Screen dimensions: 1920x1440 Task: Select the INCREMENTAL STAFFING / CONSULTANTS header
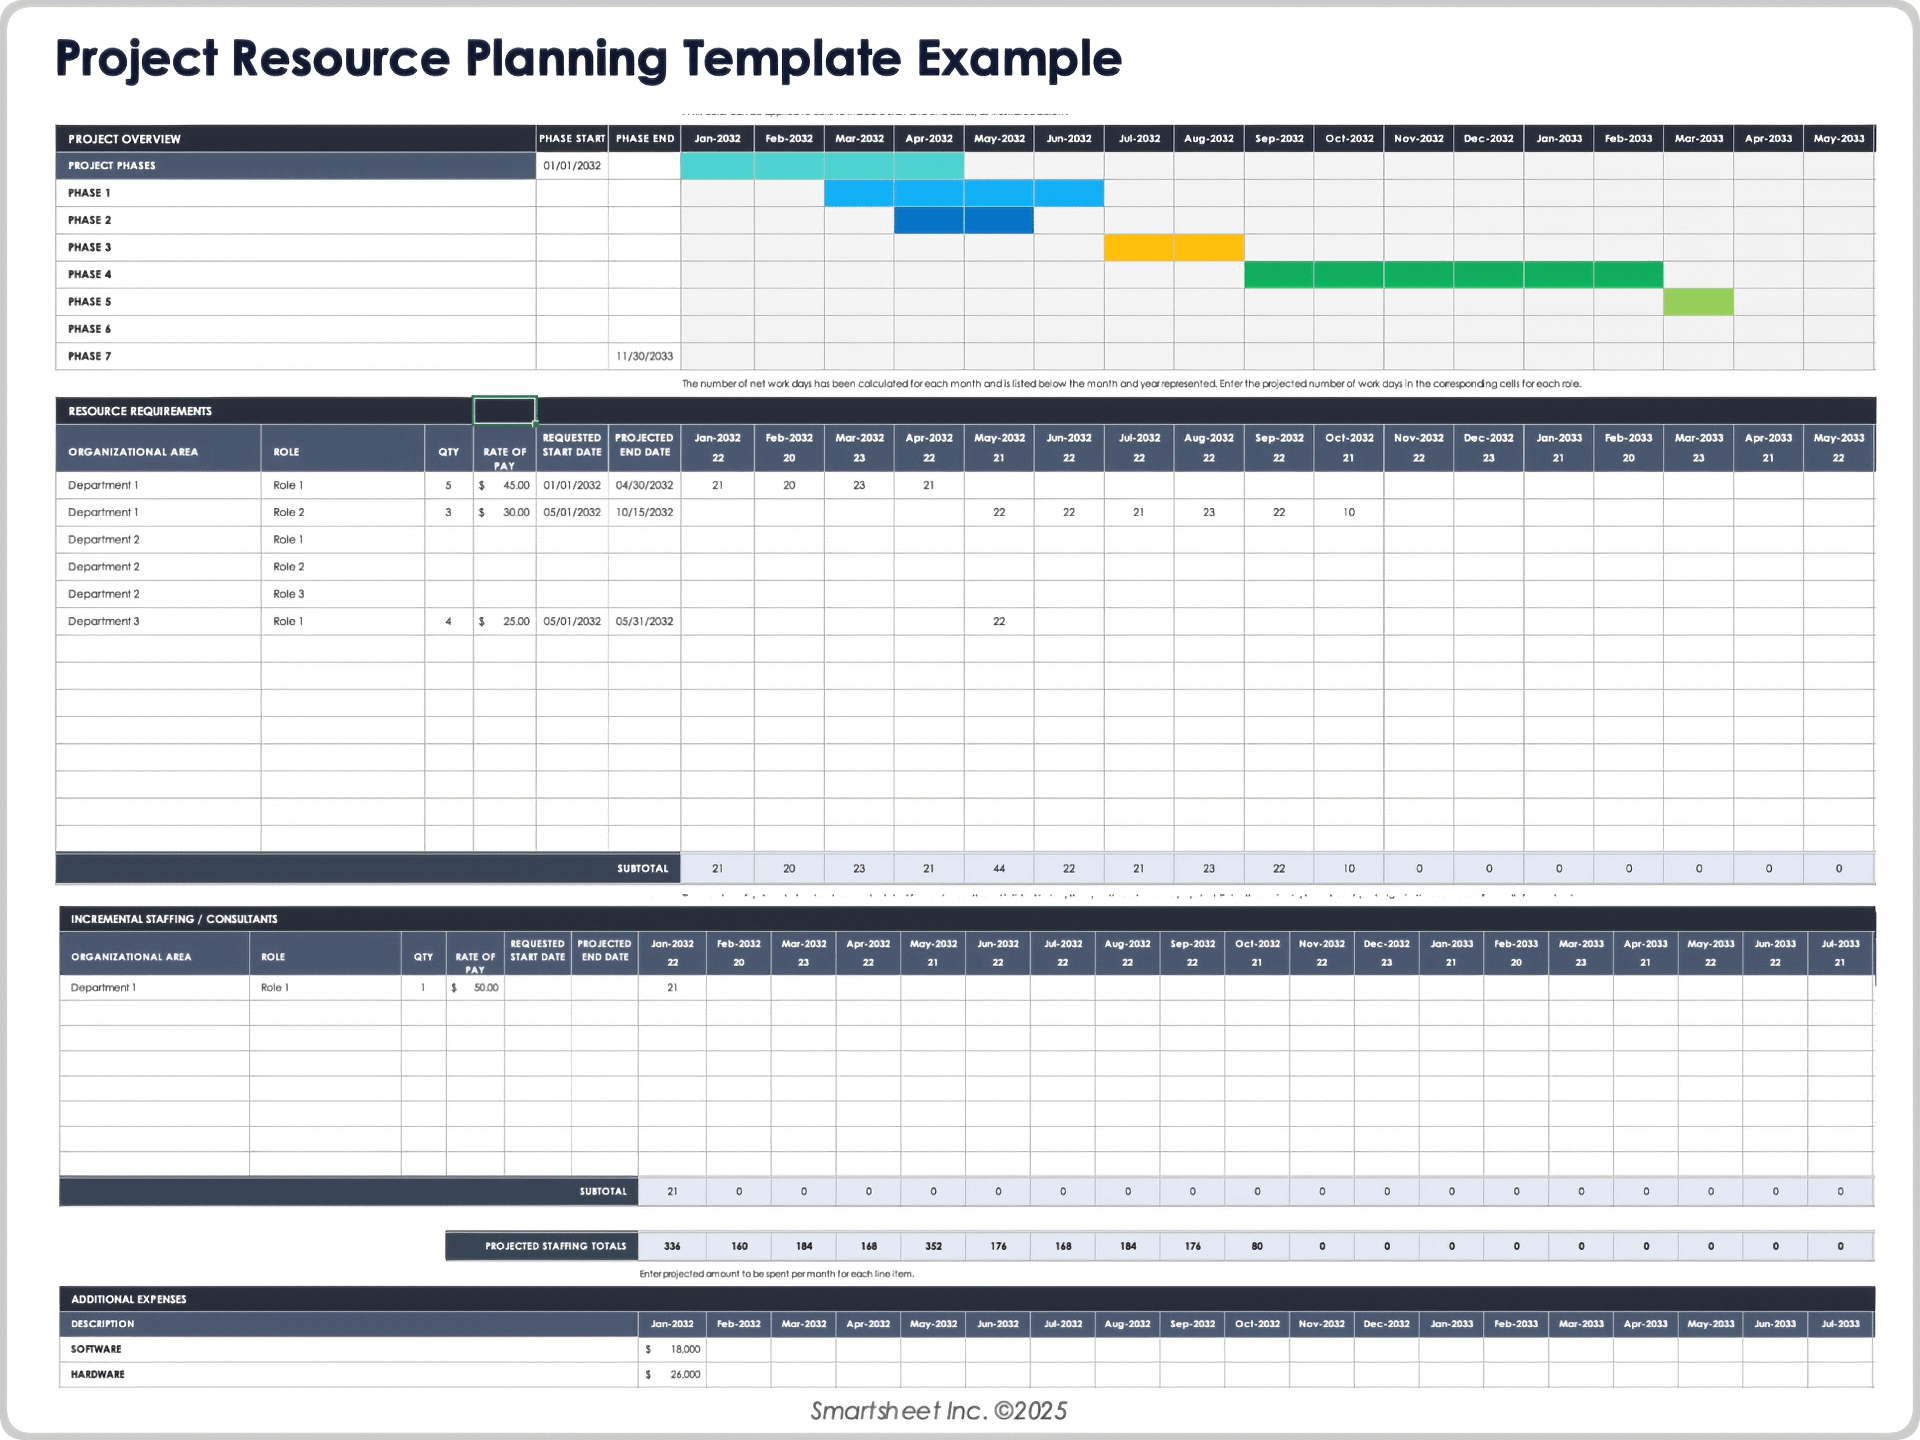coord(174,918)
